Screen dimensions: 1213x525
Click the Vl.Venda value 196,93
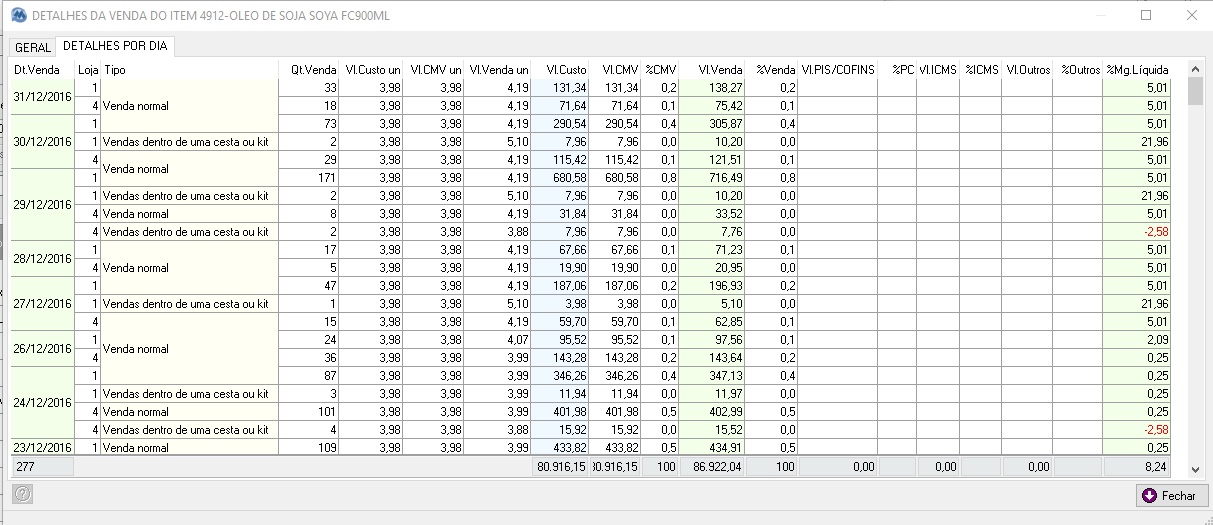pyautogui.click(x=712, y=285)
